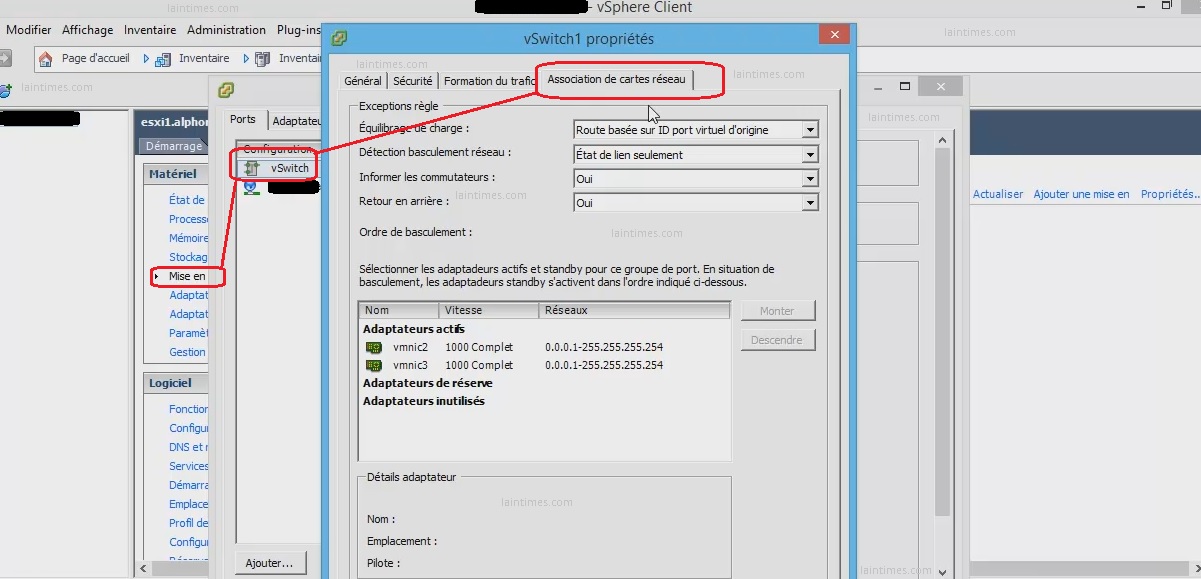Open the DNS et r link under Logiciel

tap(189, 447)
